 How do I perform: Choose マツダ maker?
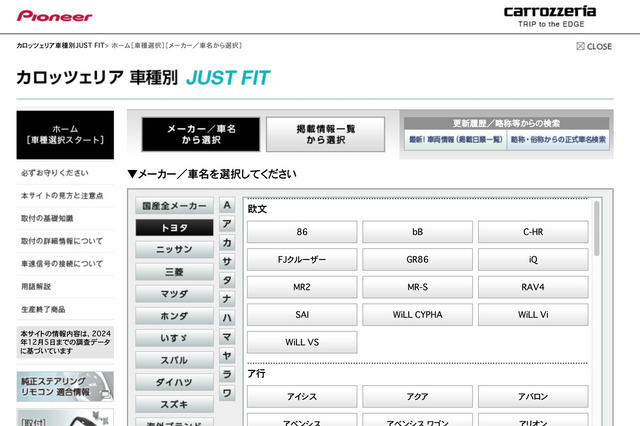pyautogui.click(x=174, y=294)
